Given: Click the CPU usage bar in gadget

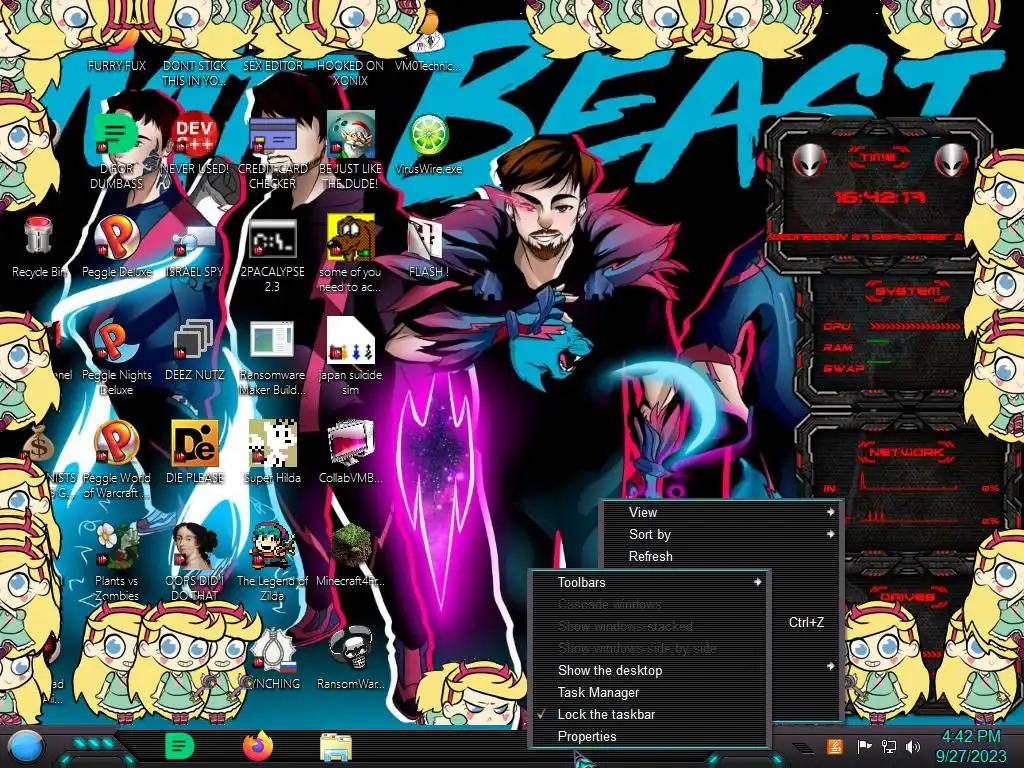Looking at the screenshot, I should tap(914, 326).
